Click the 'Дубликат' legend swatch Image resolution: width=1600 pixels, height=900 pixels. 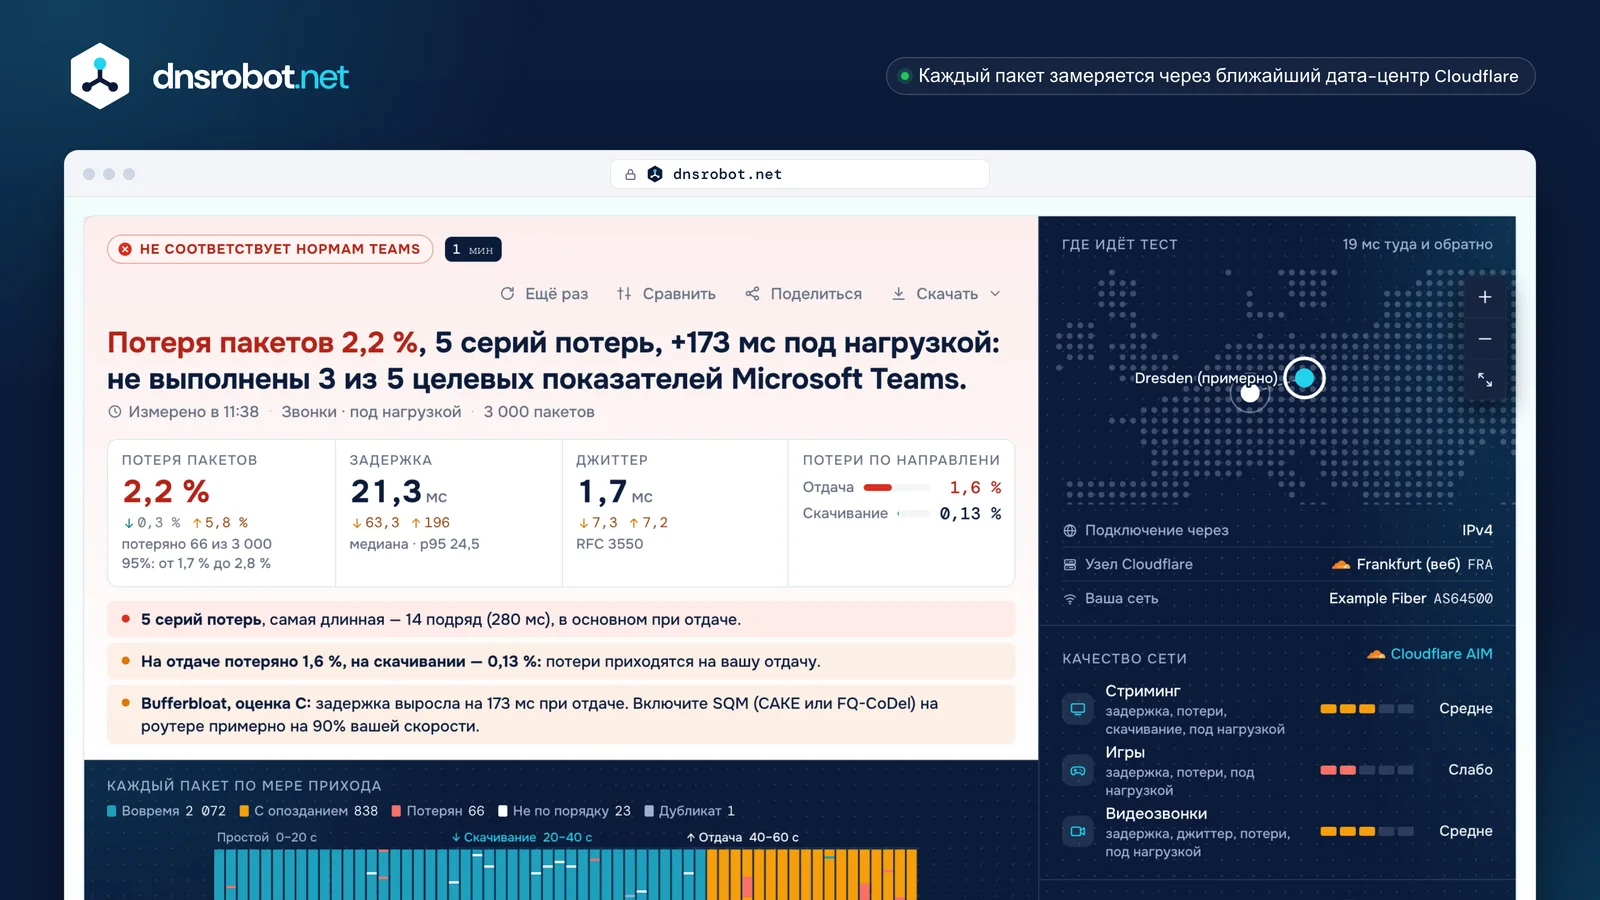tap(649, 811)
